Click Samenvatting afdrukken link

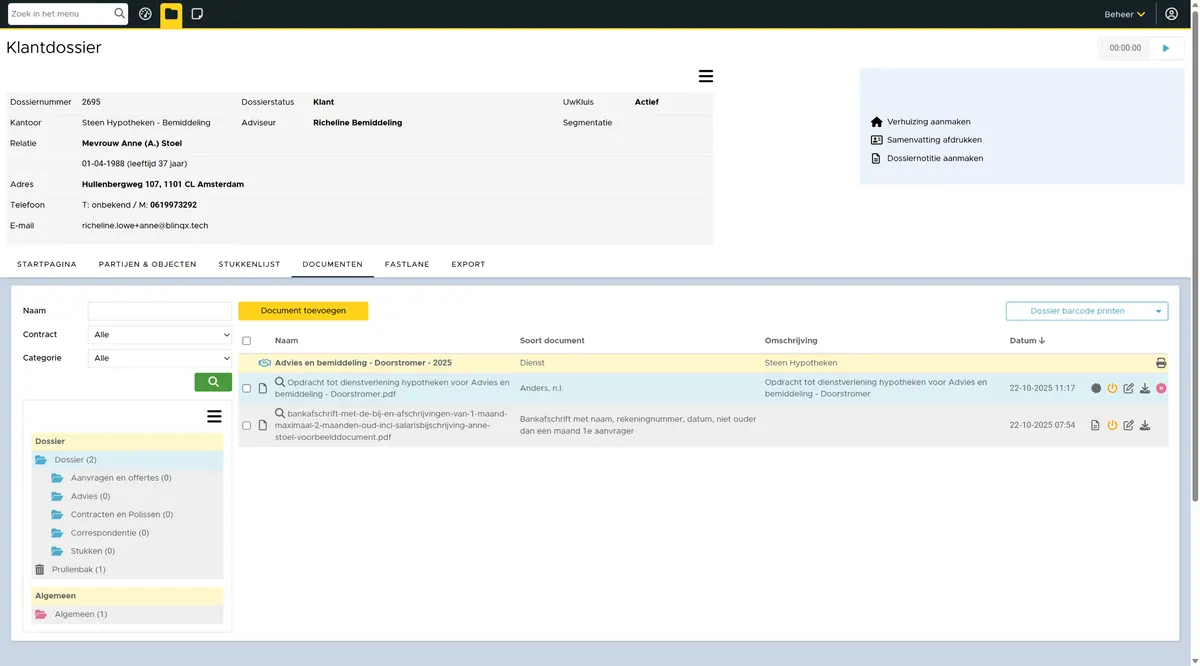[934, 140]
